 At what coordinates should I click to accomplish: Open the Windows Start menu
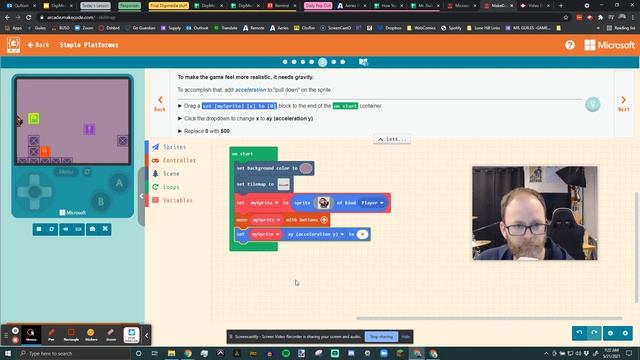tap(8, 353)
